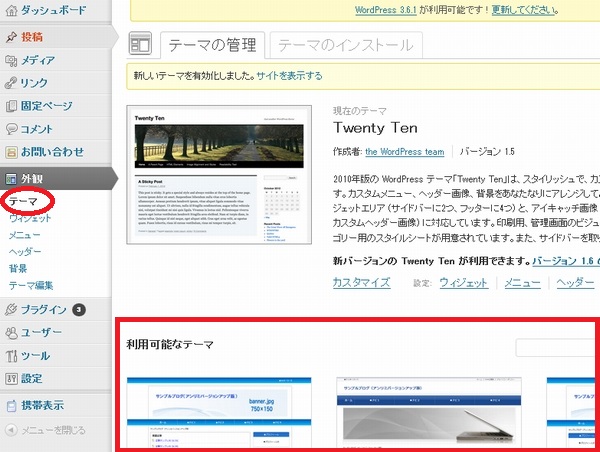Click the mobile icon beside 携帯表示
The height and width of the screenshot is (452, 600).
tap(11, 406)
